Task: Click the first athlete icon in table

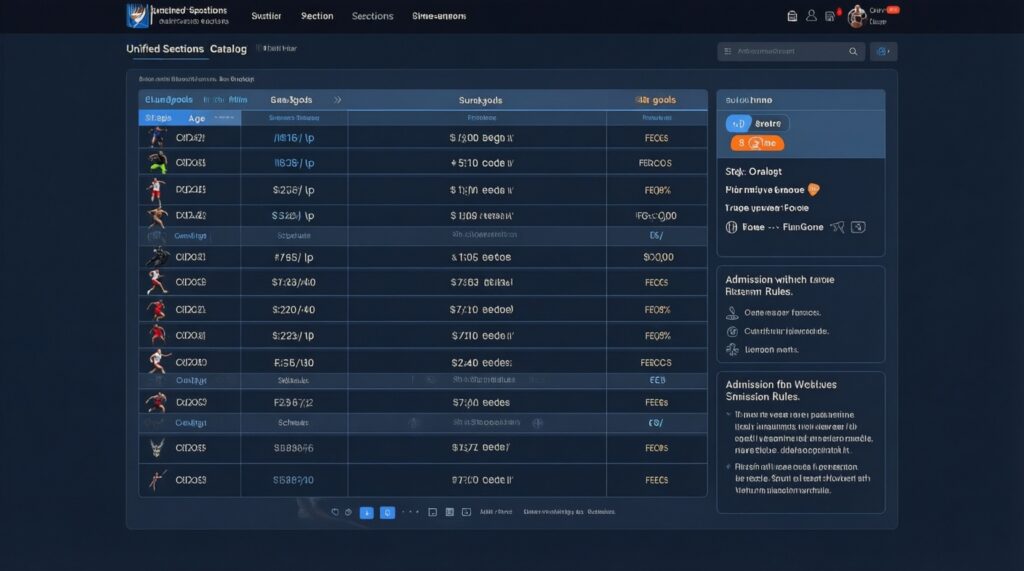Action: (156, 138)
